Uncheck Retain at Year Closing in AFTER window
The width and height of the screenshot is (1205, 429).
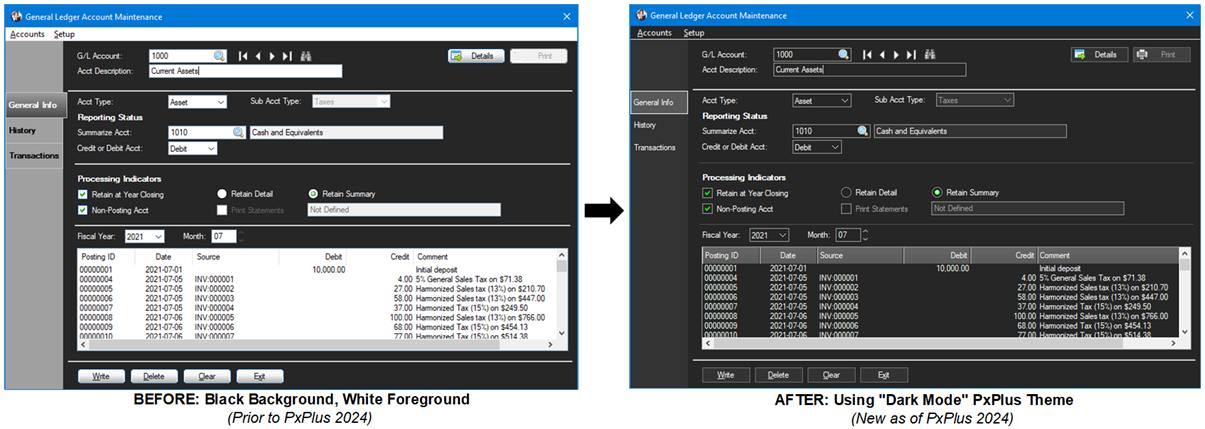[708, 193]
